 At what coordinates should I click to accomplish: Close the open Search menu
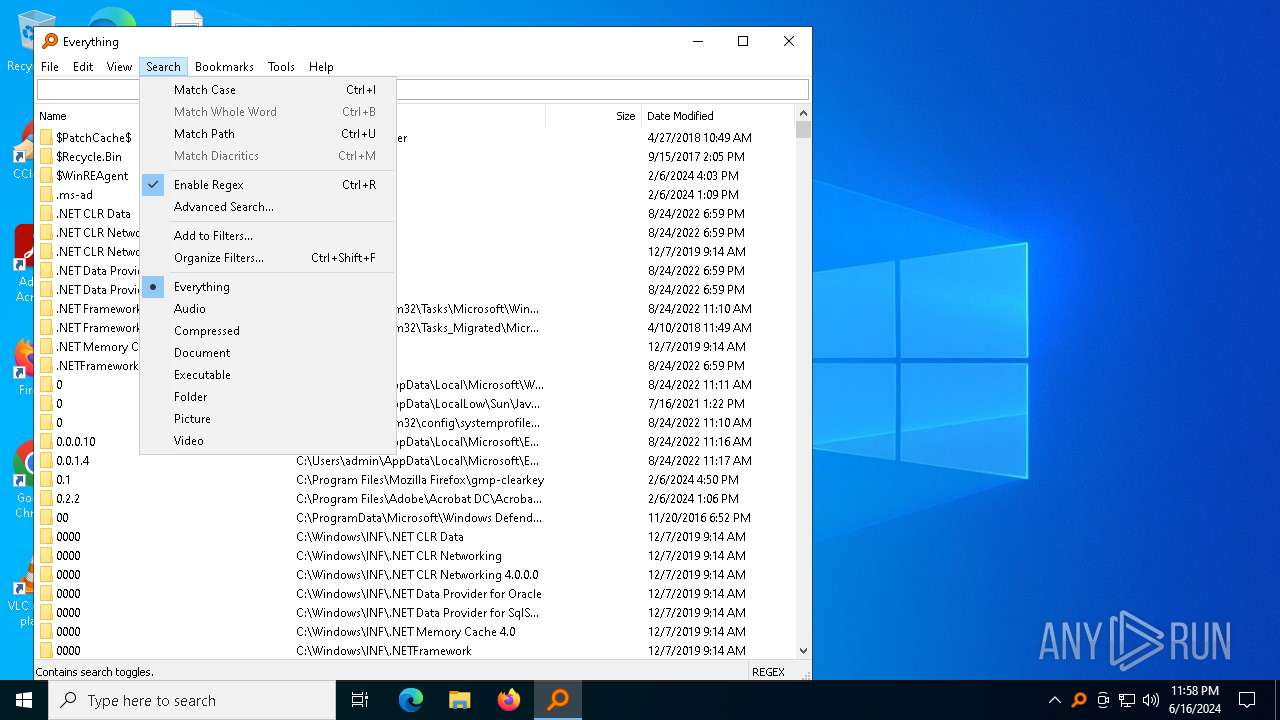tap(163, 67)
